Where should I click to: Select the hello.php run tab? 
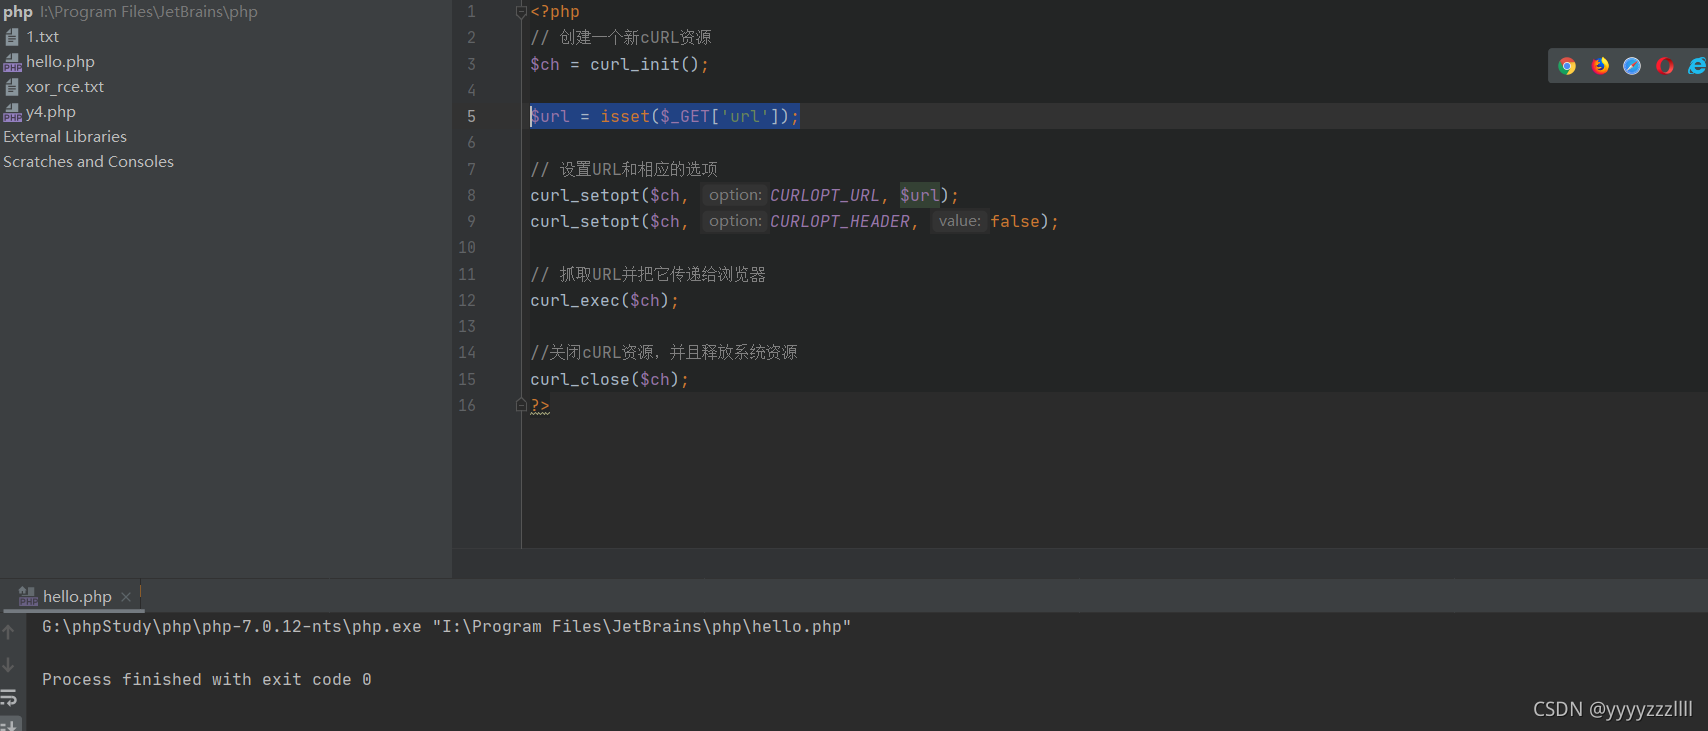pos(76,597)
